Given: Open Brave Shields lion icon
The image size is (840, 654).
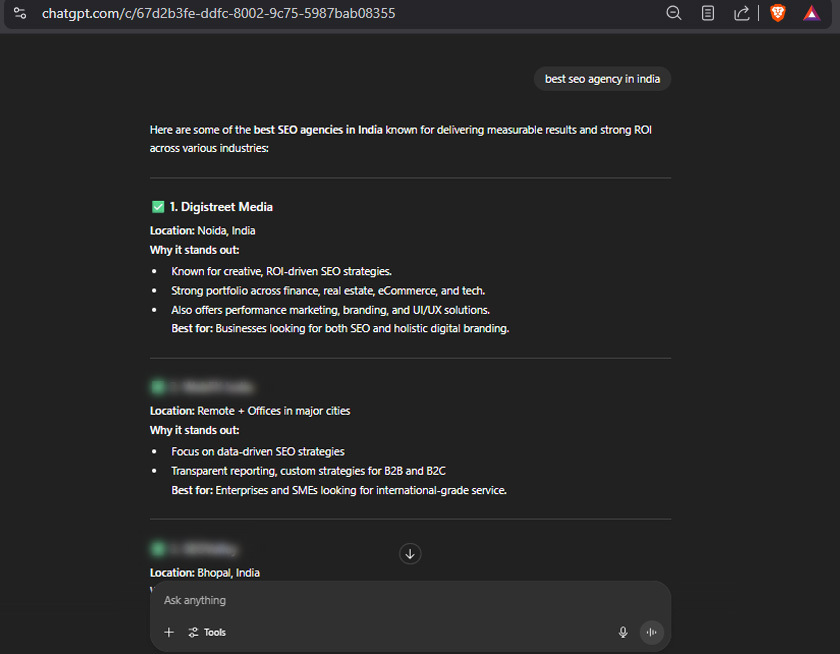Looking at the screenshot, I should tap(777, 13).
